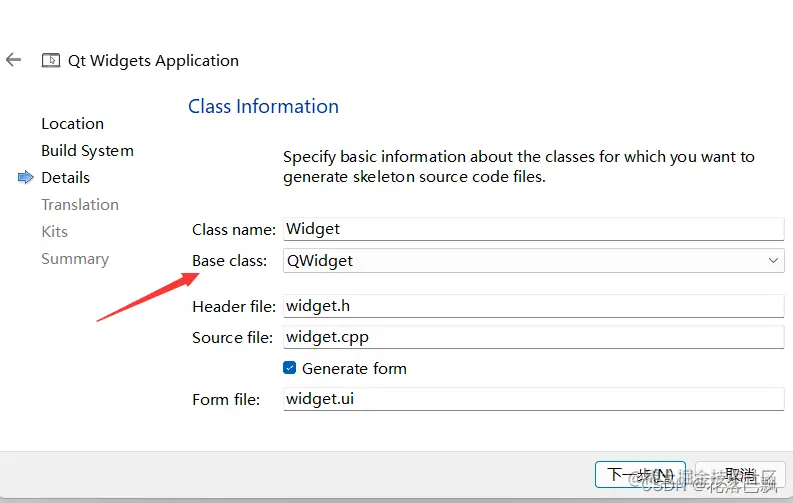Click the Qt Widgets Application window icon
793x503 pixels.
pos(51,60)
